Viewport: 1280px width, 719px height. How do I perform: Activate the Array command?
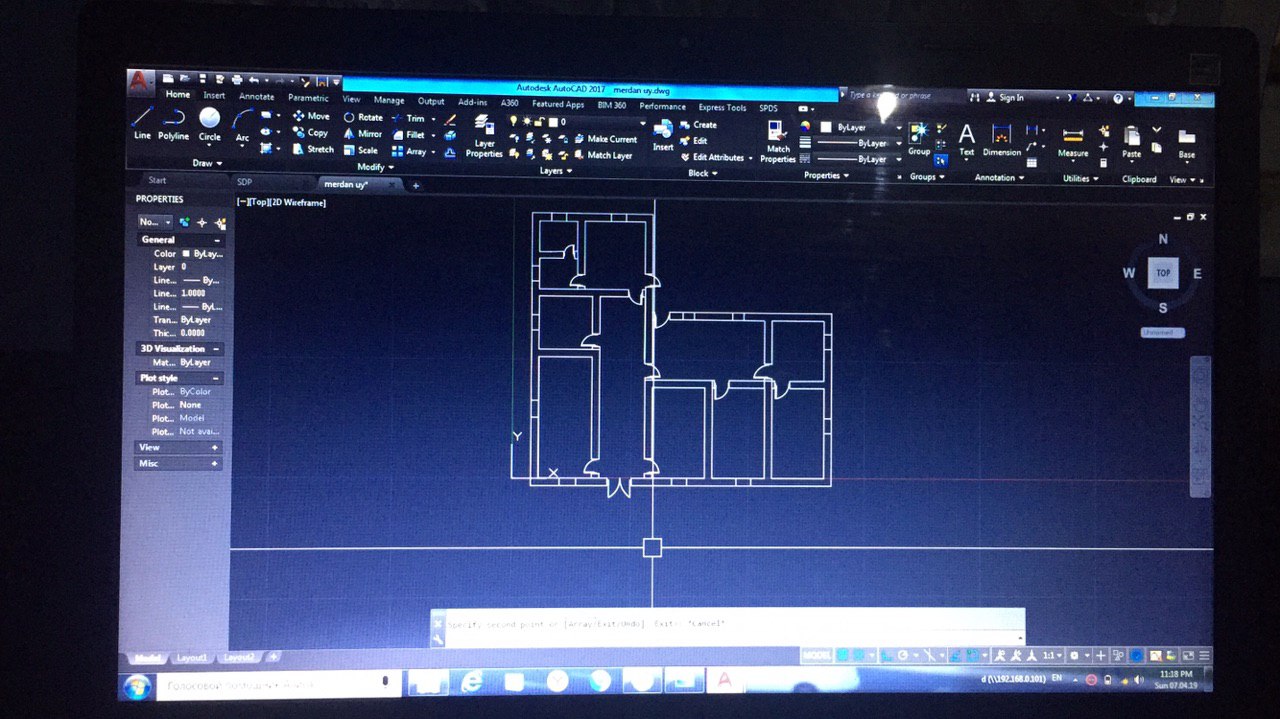point(409,152)
